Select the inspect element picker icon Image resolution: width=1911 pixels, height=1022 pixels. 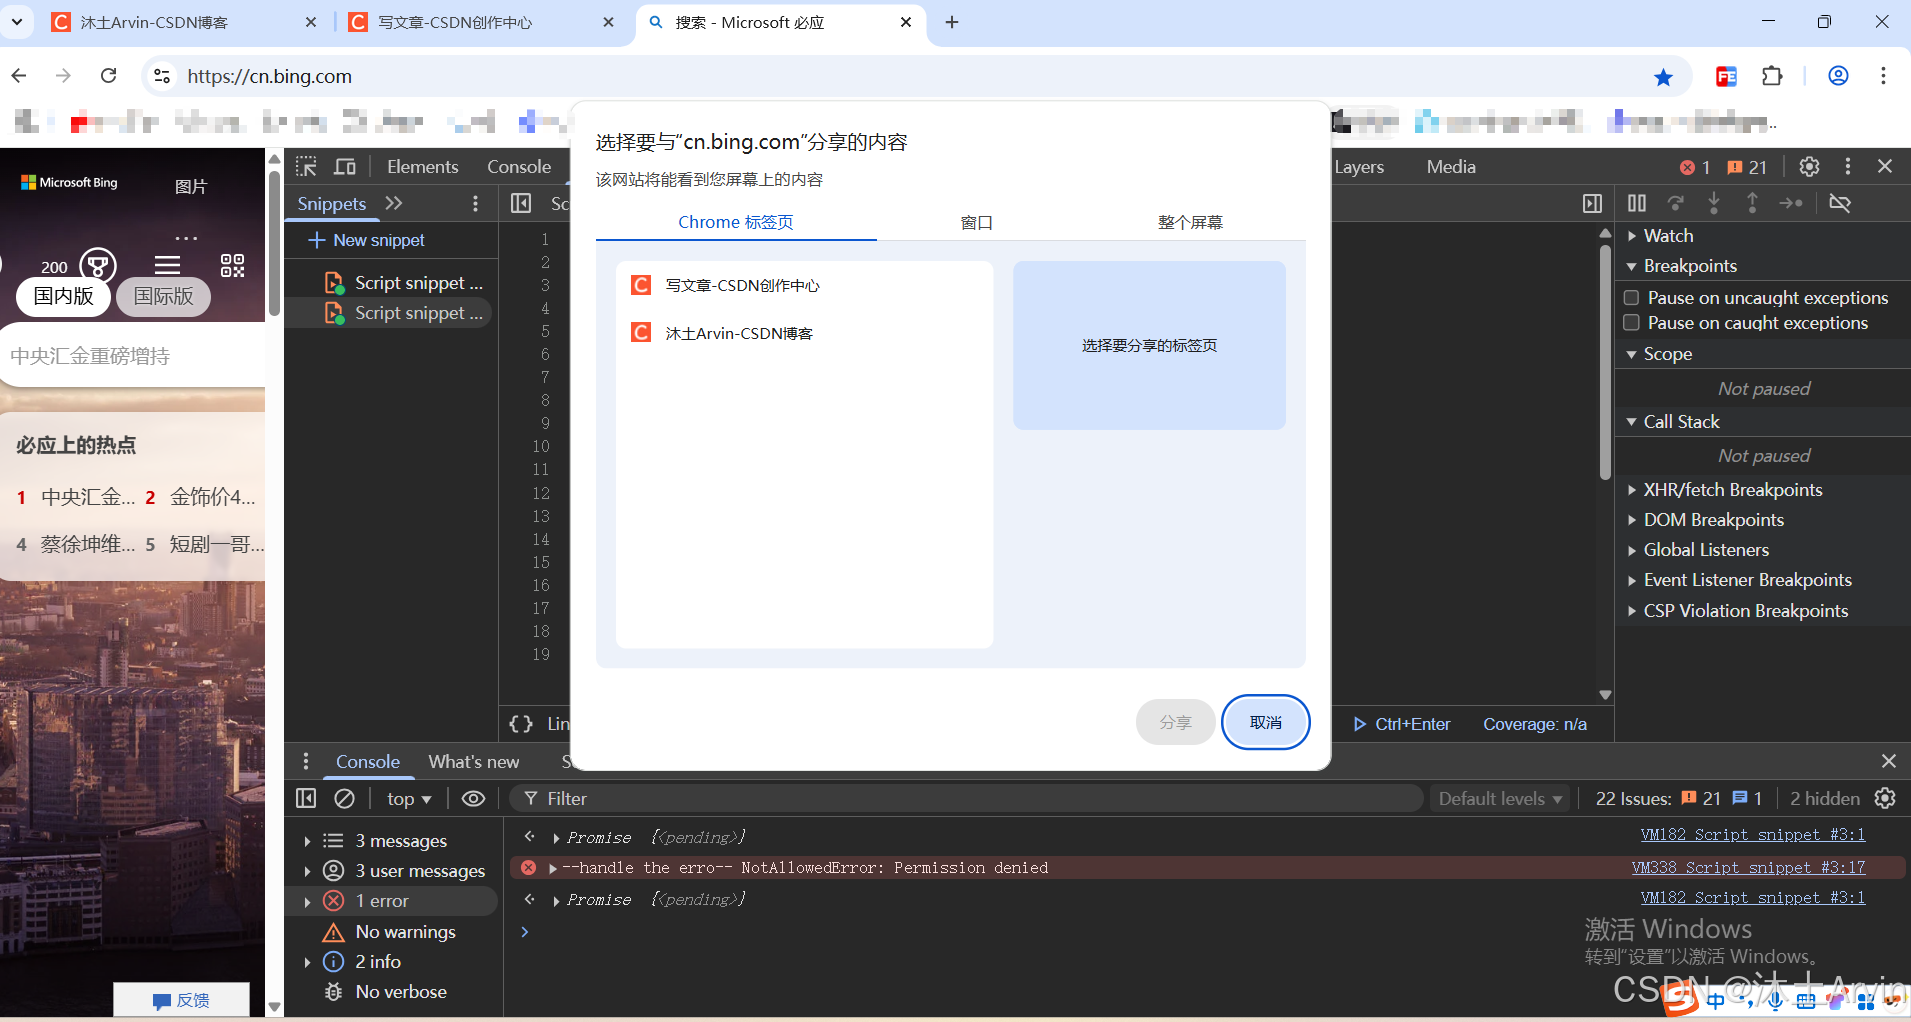point(306,166)
